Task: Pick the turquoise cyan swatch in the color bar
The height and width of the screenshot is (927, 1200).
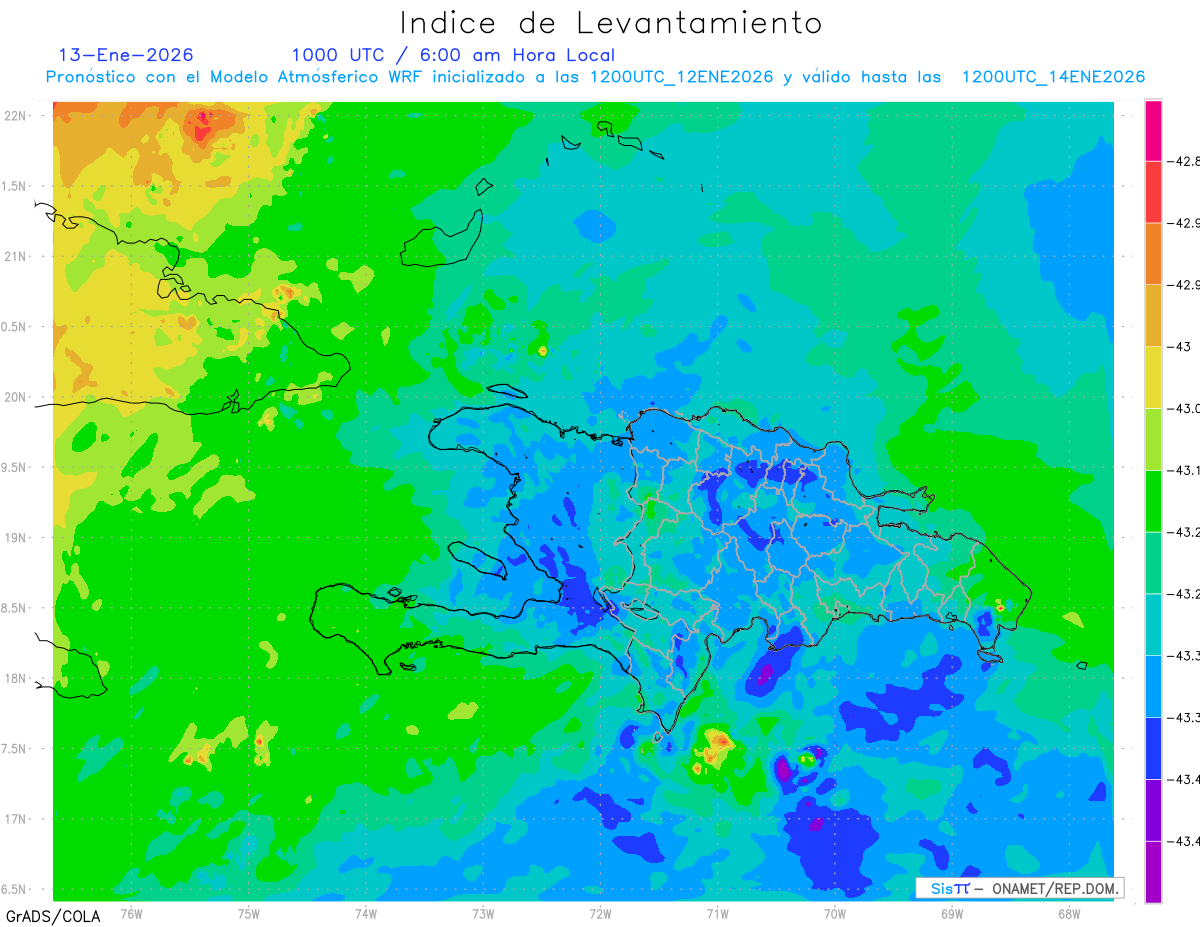Action: (x=1153, y=624)
